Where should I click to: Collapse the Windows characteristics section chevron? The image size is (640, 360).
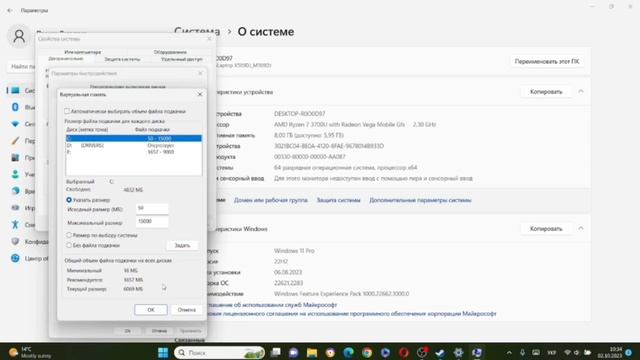click(x=581, y=229)
